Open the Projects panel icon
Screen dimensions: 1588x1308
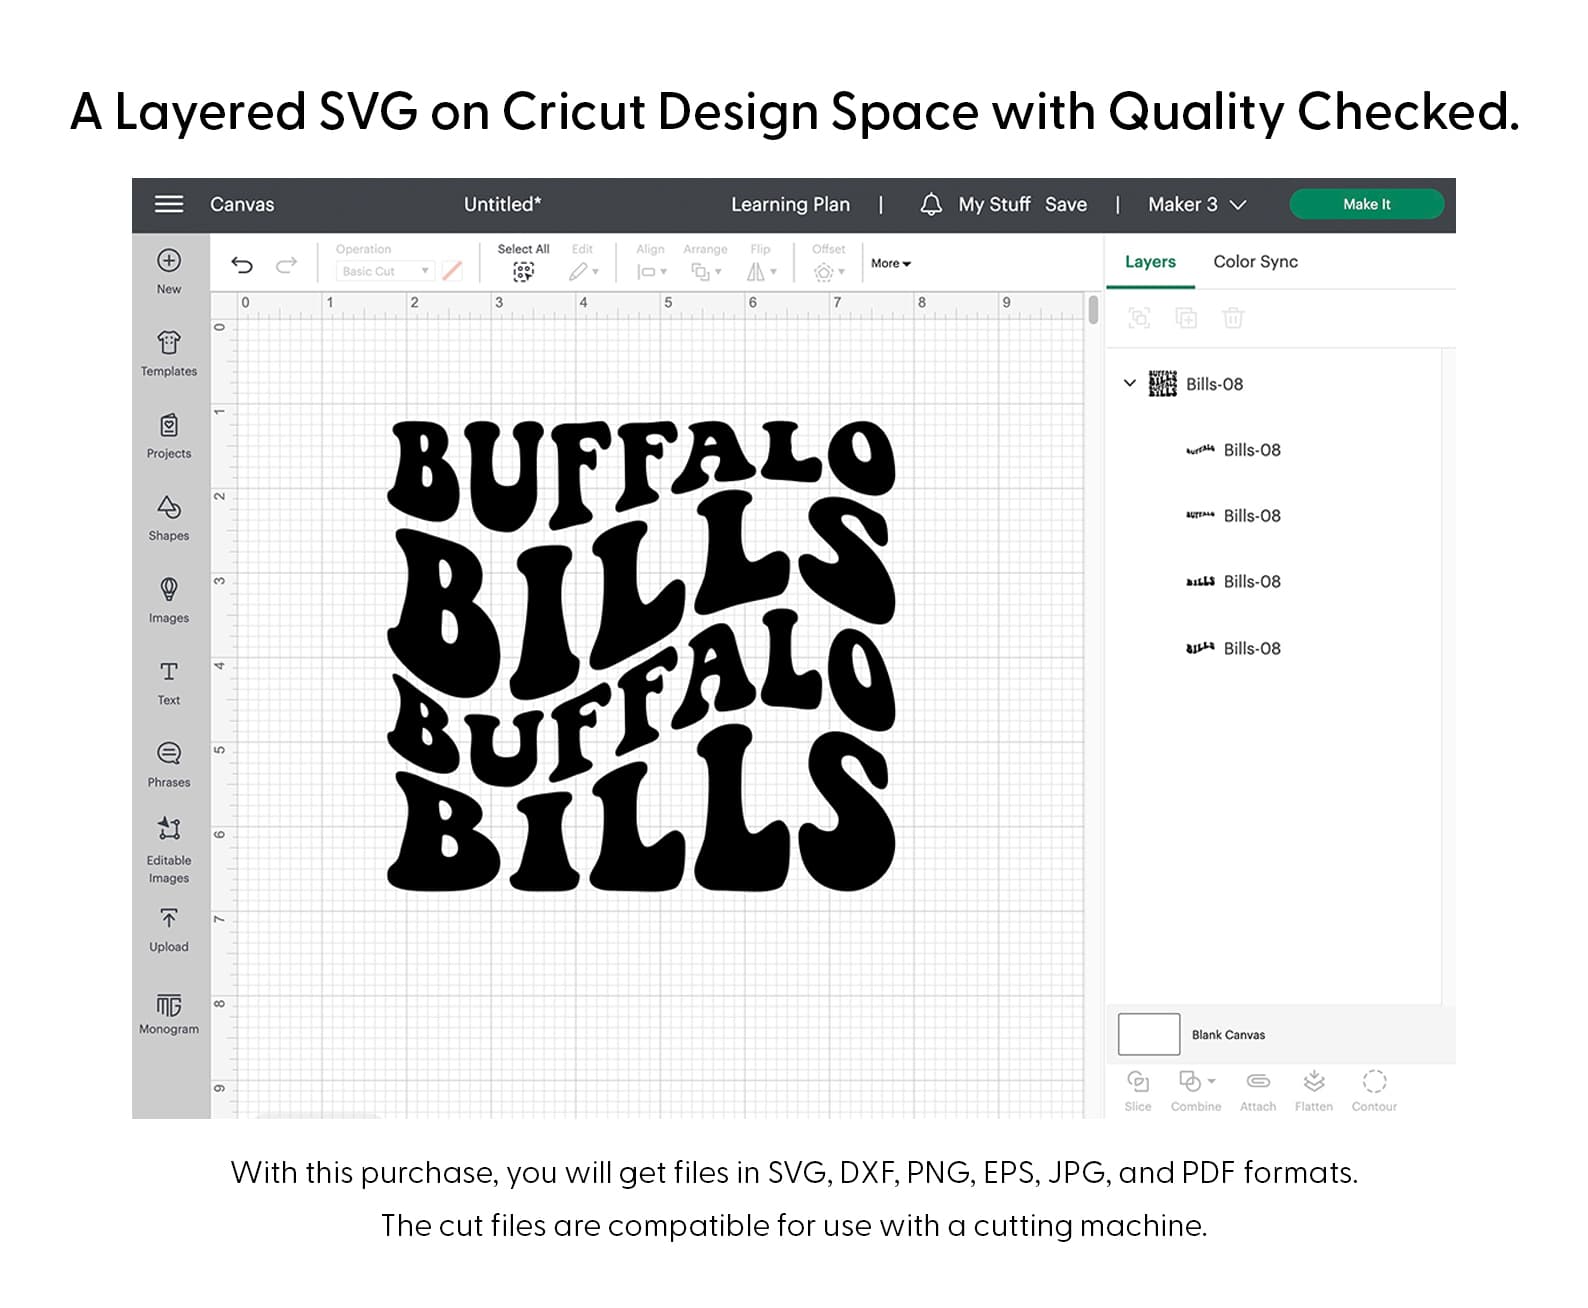(x=169, y=425)
